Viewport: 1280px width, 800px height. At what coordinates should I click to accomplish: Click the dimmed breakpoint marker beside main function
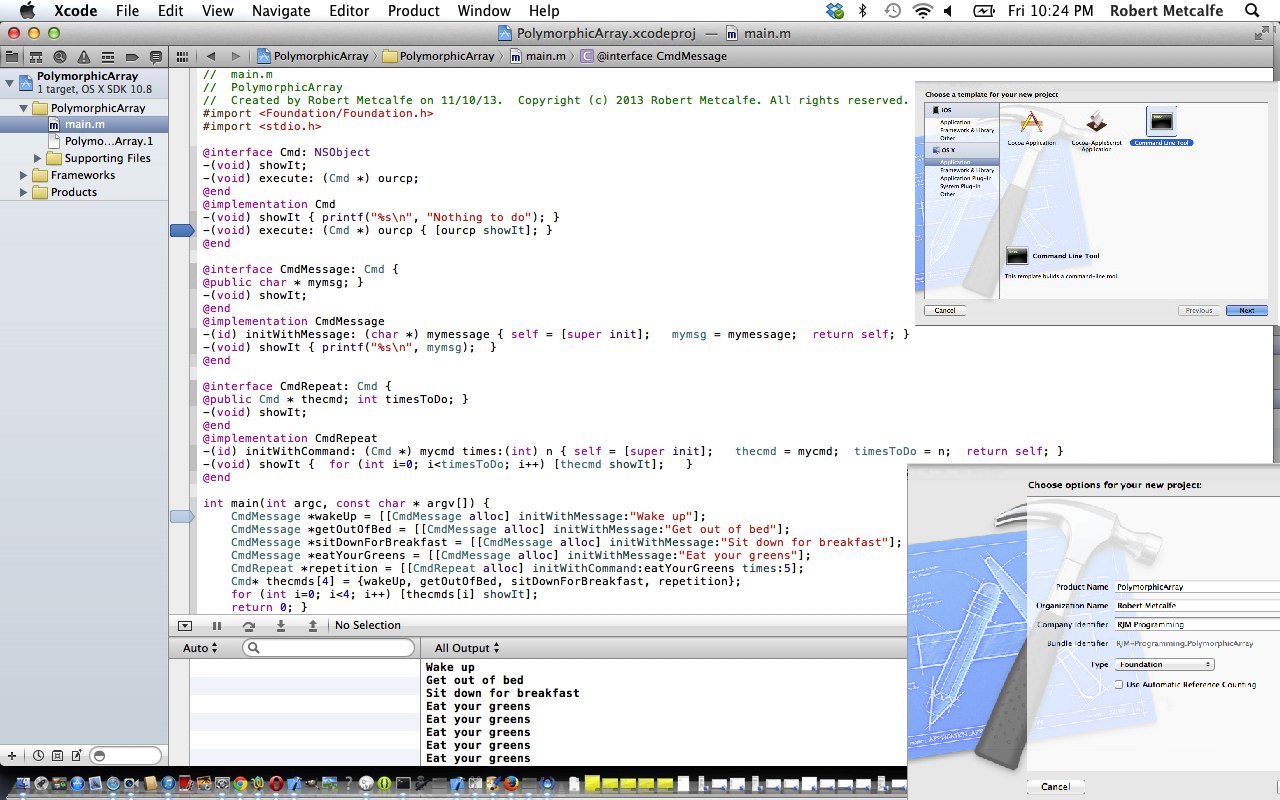(182, 517)
